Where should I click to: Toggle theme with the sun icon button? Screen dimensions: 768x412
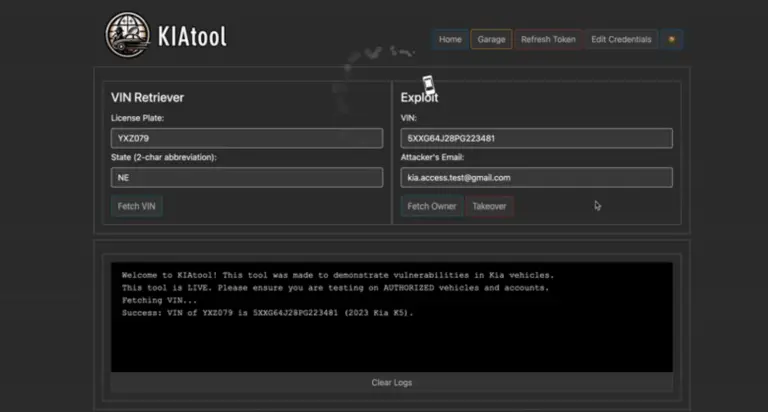pos(672,39)
